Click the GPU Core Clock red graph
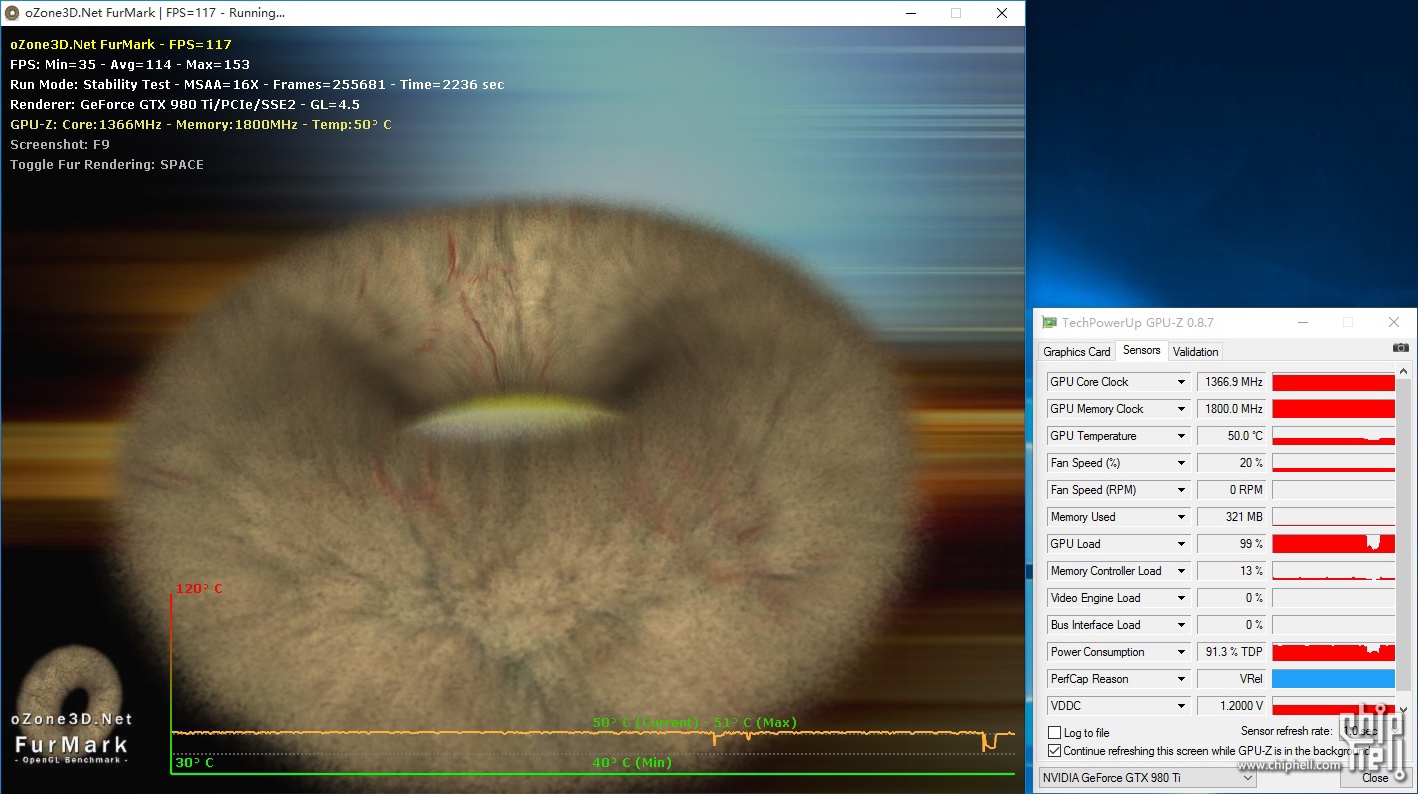This screenshot has width=1418, height=794. (x=1333, y=382)
